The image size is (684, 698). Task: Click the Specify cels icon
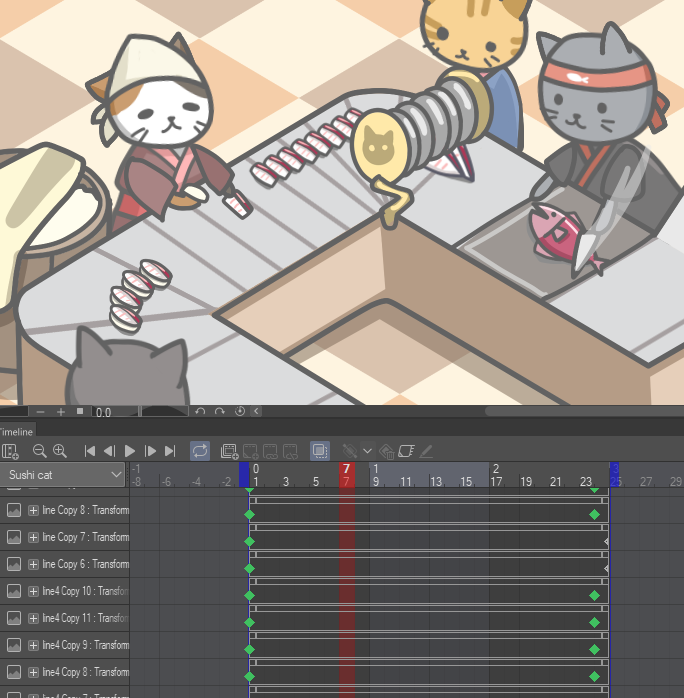click(251, 451)
